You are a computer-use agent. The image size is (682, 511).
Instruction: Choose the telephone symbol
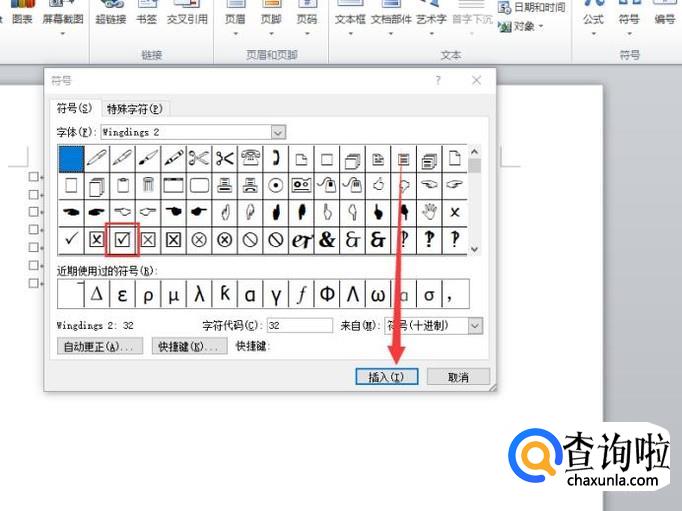tap(250, 158)
